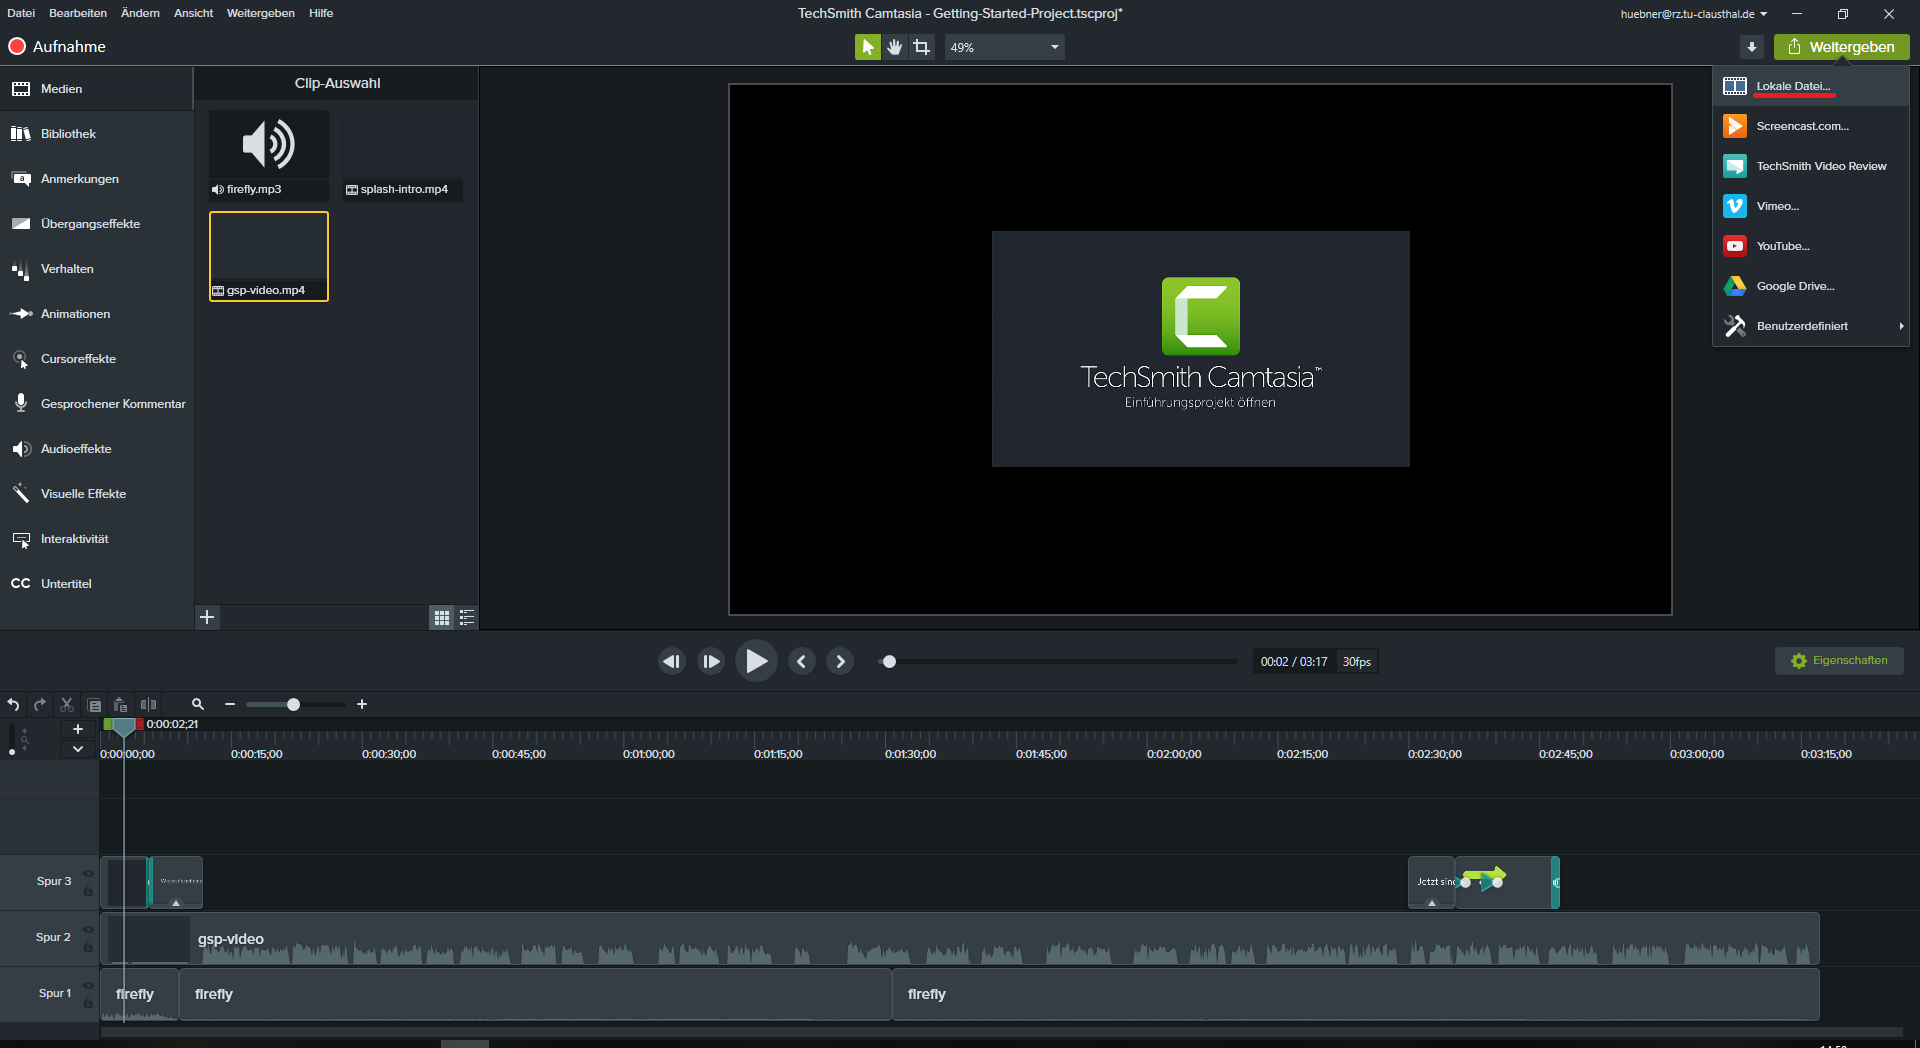1920x1048 pixels.
Task: Open account dropdown huebner@rz.tu-clausthal.de
Action: pos(1694,14)
